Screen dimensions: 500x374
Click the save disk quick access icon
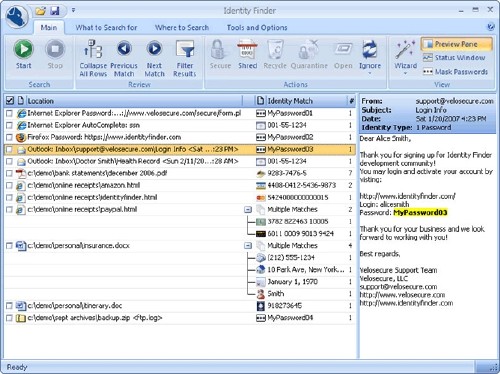[x=54, y=11]
